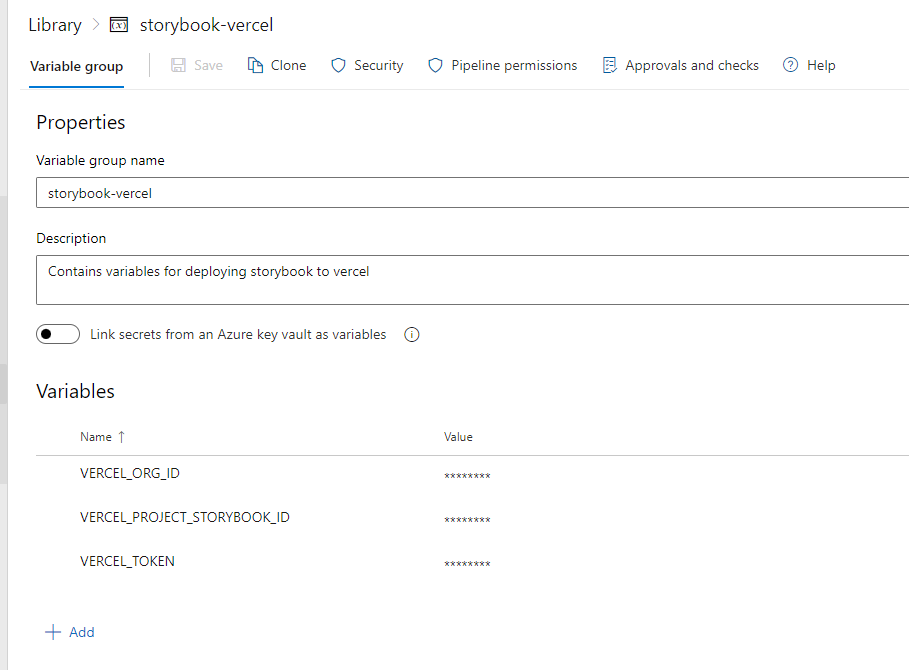Click the Help question mark icon

[x=790, y=65]
